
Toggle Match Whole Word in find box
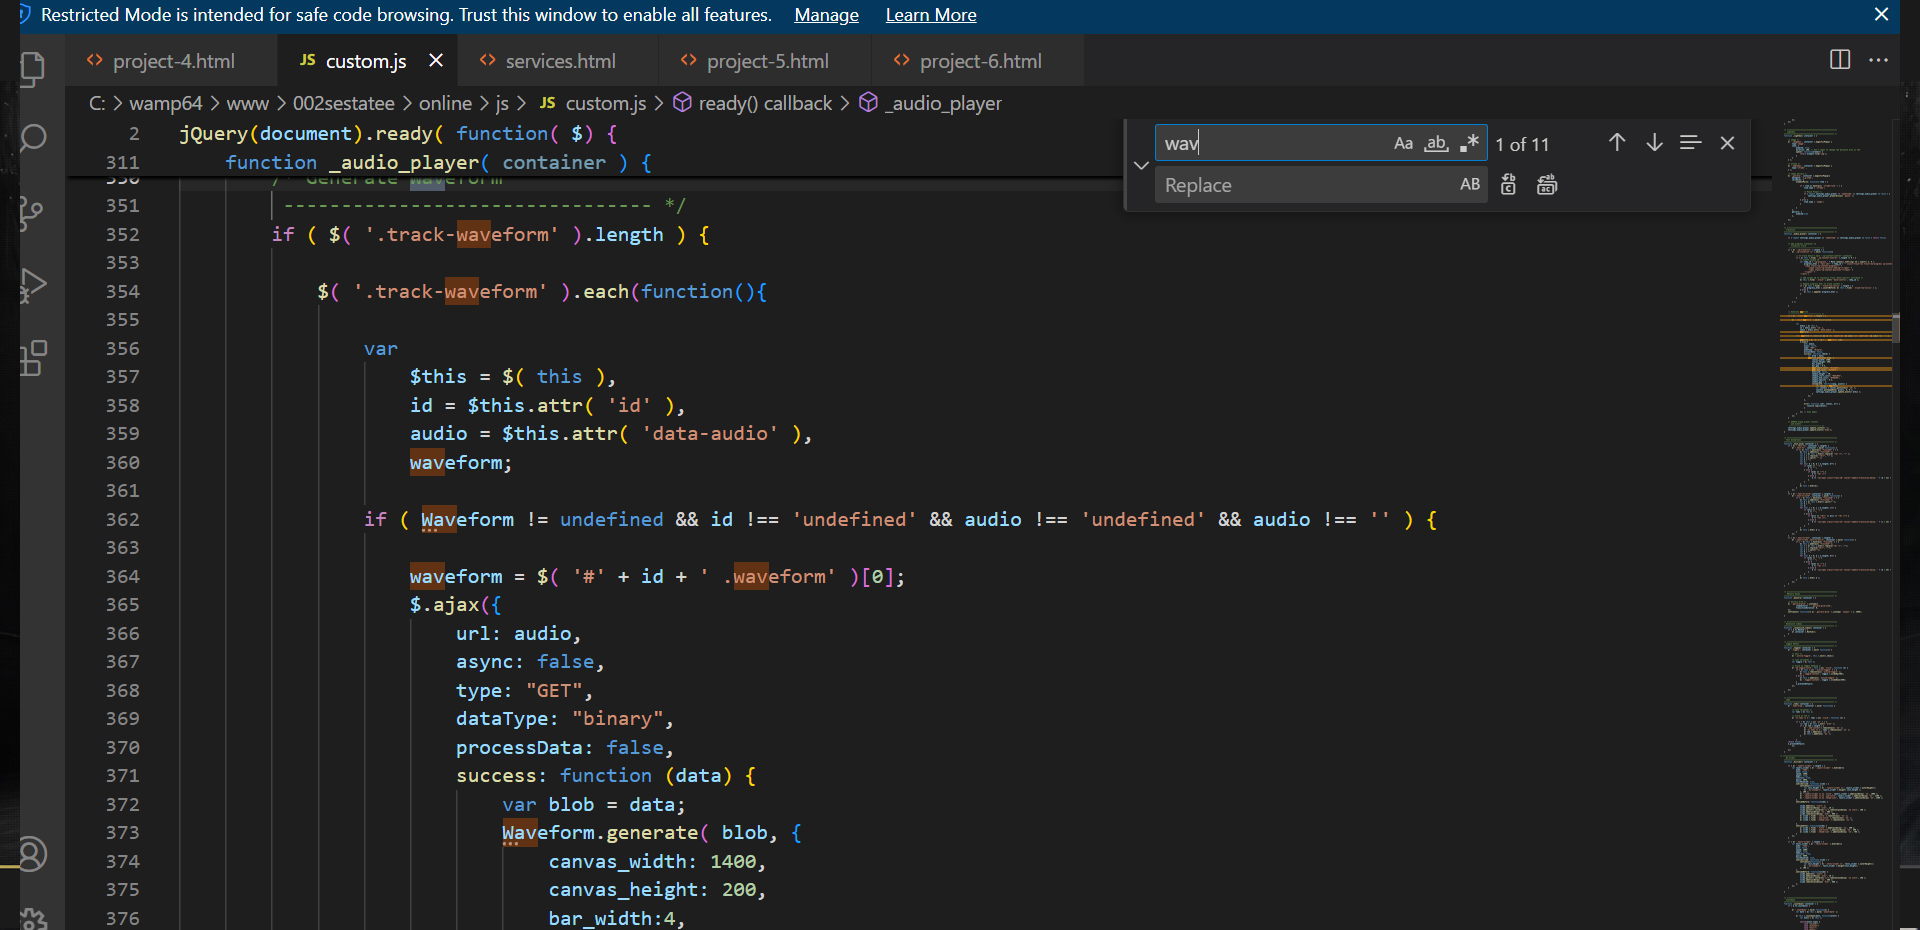click(x=1437, y=143)
